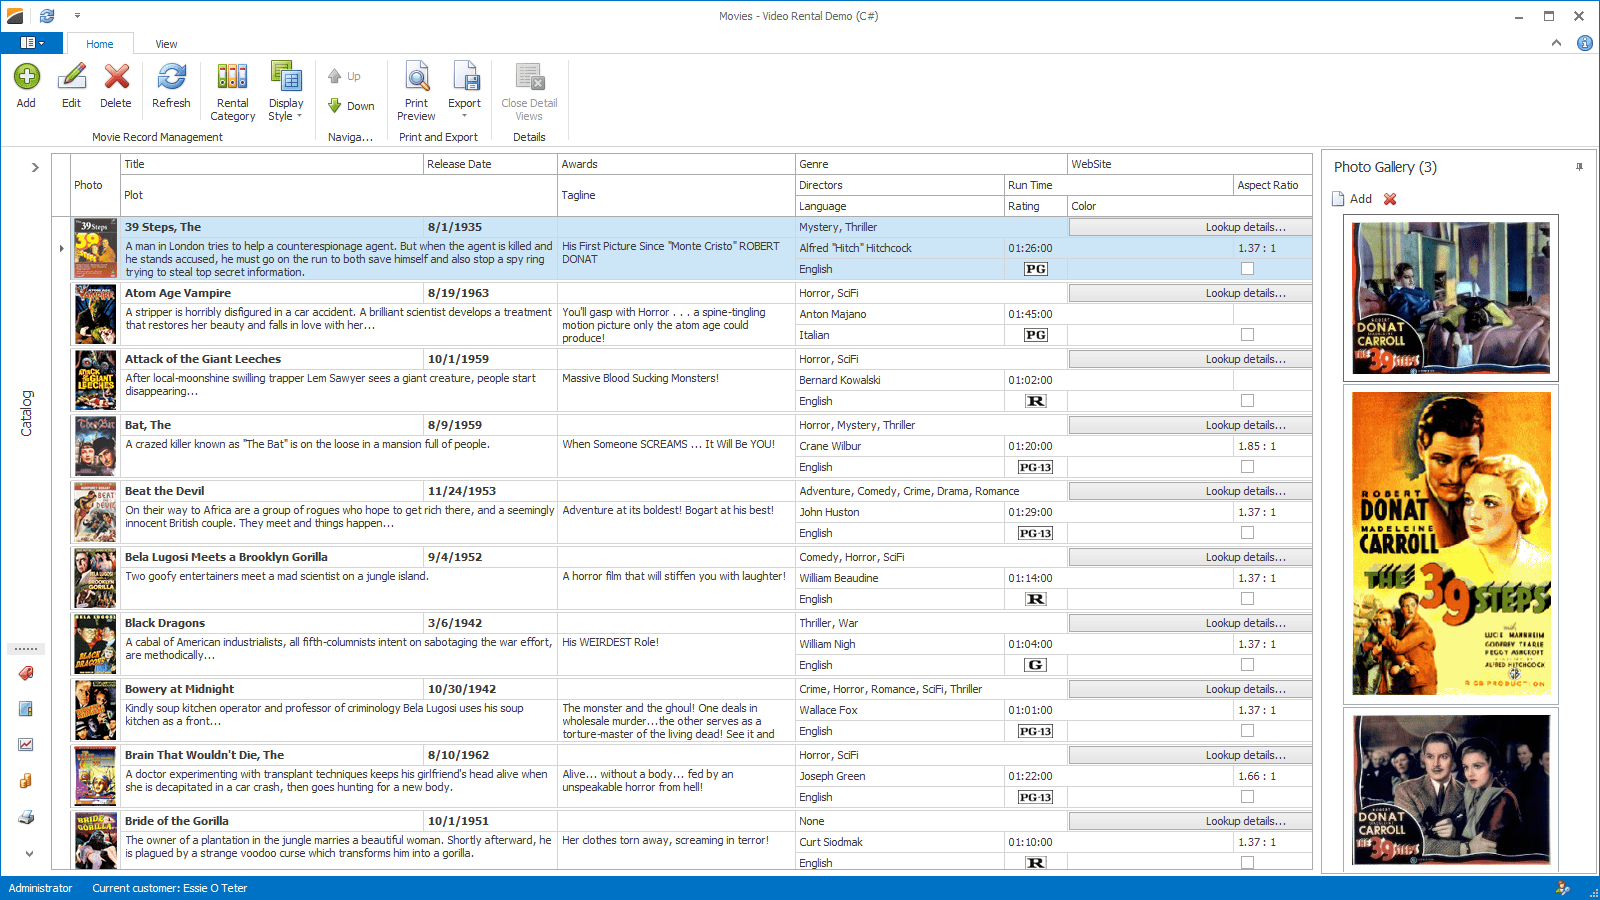Click Lookup details for Beat the Devil

point(1189,490)
